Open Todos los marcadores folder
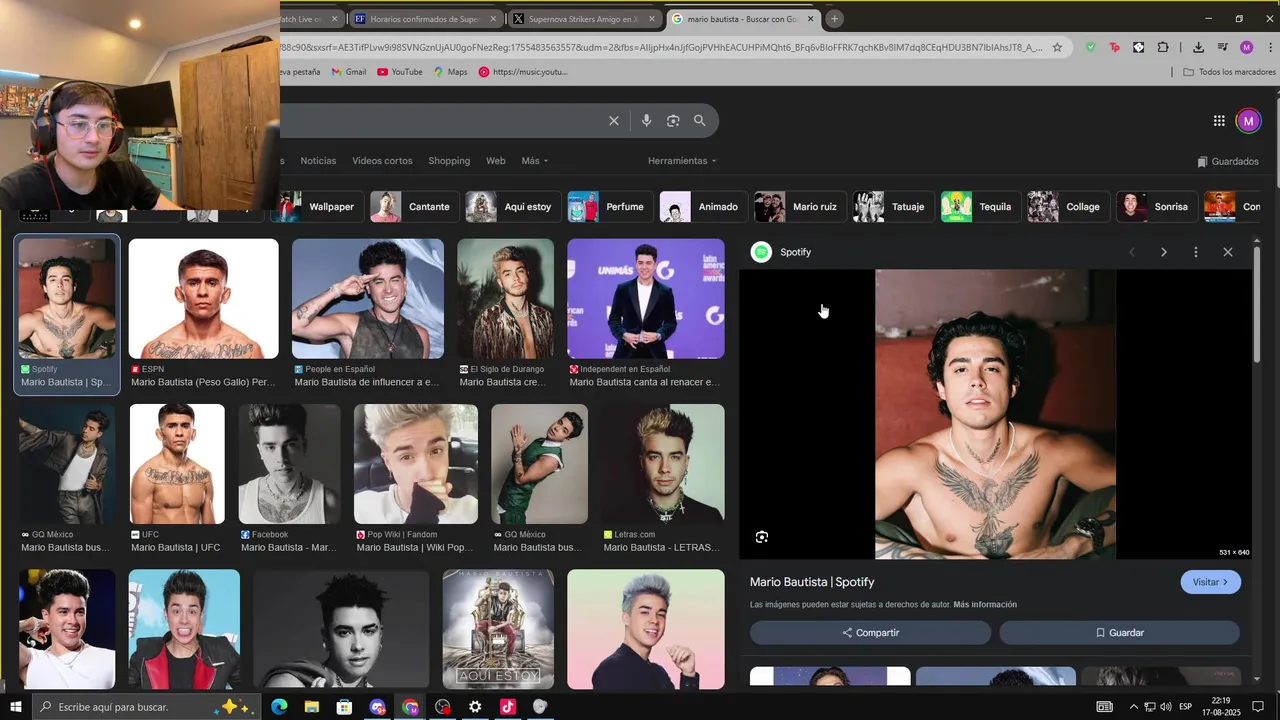 pyautogui.click(x=1229, y=72)
